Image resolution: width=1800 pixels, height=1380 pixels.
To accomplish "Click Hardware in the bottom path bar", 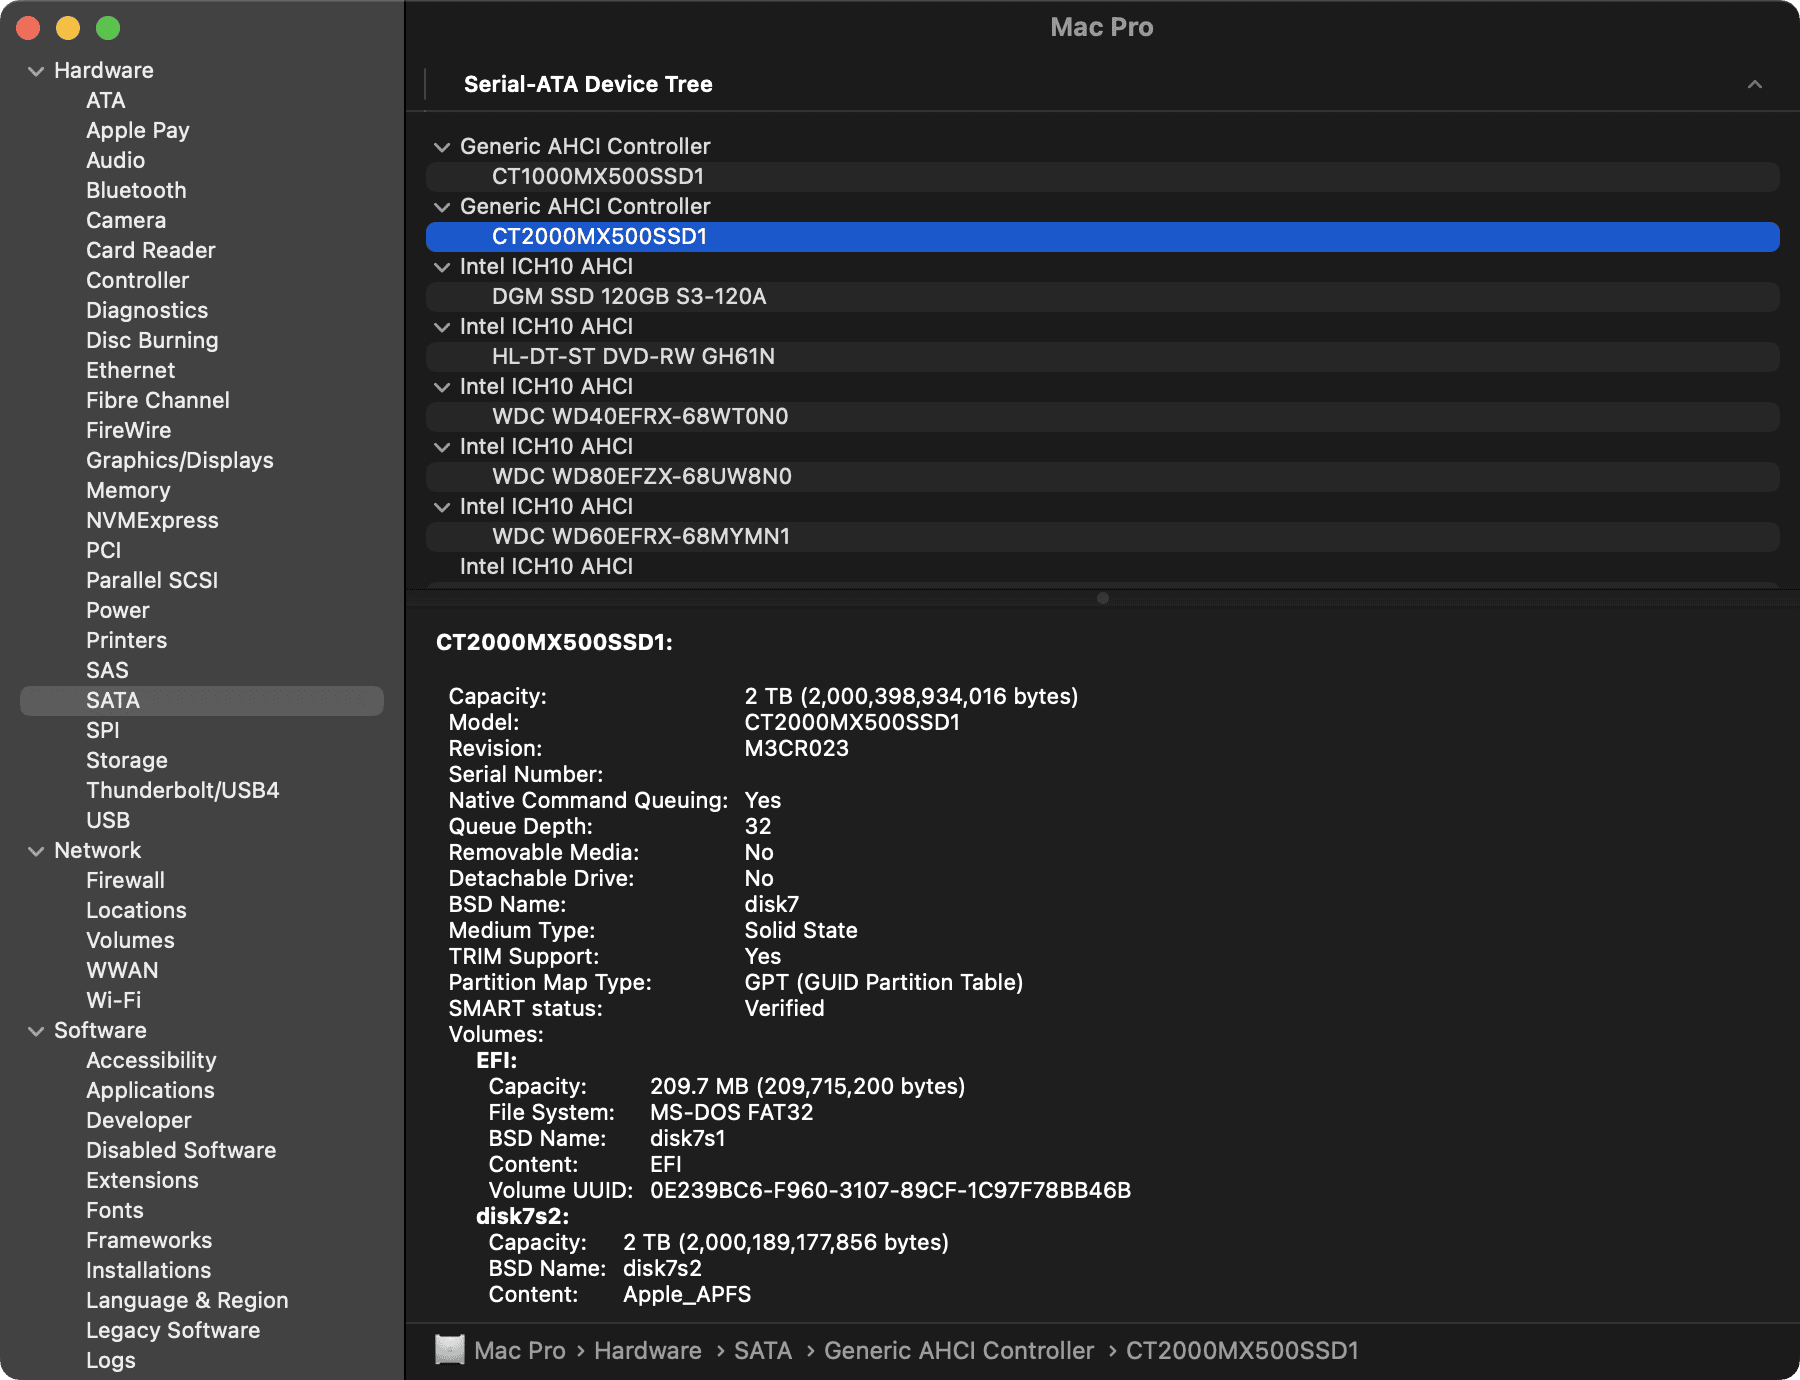I will pyautogui.click(x=647, y=1351).
